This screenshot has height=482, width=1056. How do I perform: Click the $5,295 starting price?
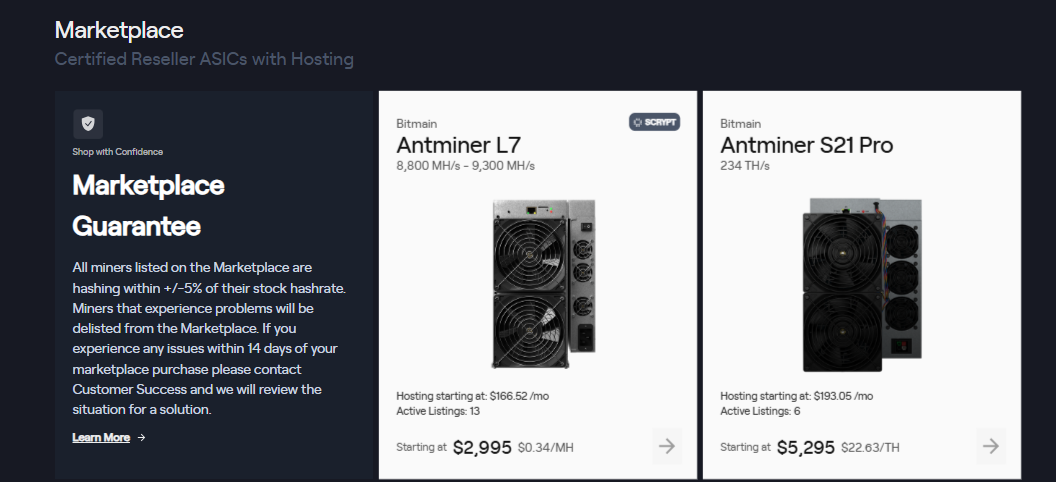click(806, 447)
